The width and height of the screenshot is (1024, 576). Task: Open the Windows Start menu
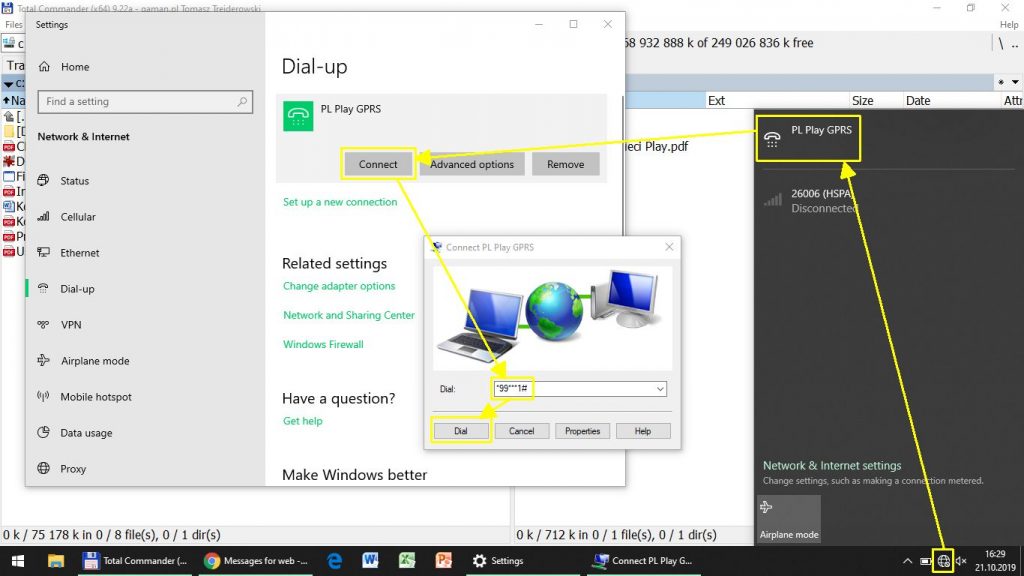(18, 560)
